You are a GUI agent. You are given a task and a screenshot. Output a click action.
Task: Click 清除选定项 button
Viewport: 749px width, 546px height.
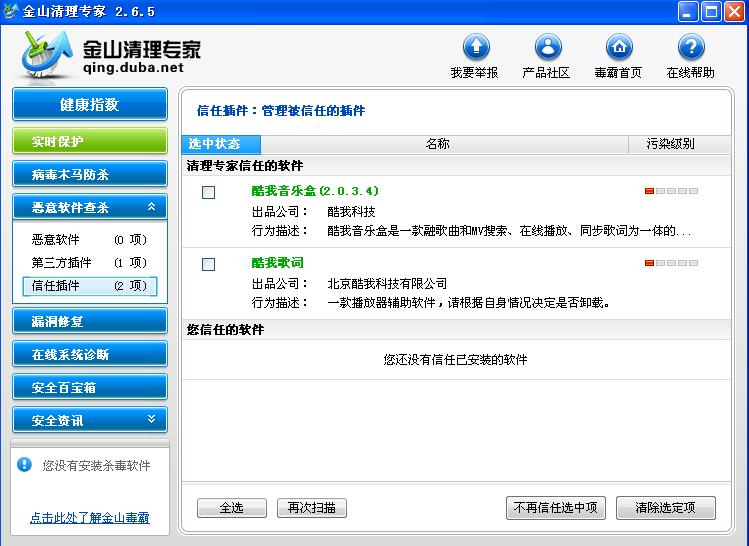click(x=665, y=507)
